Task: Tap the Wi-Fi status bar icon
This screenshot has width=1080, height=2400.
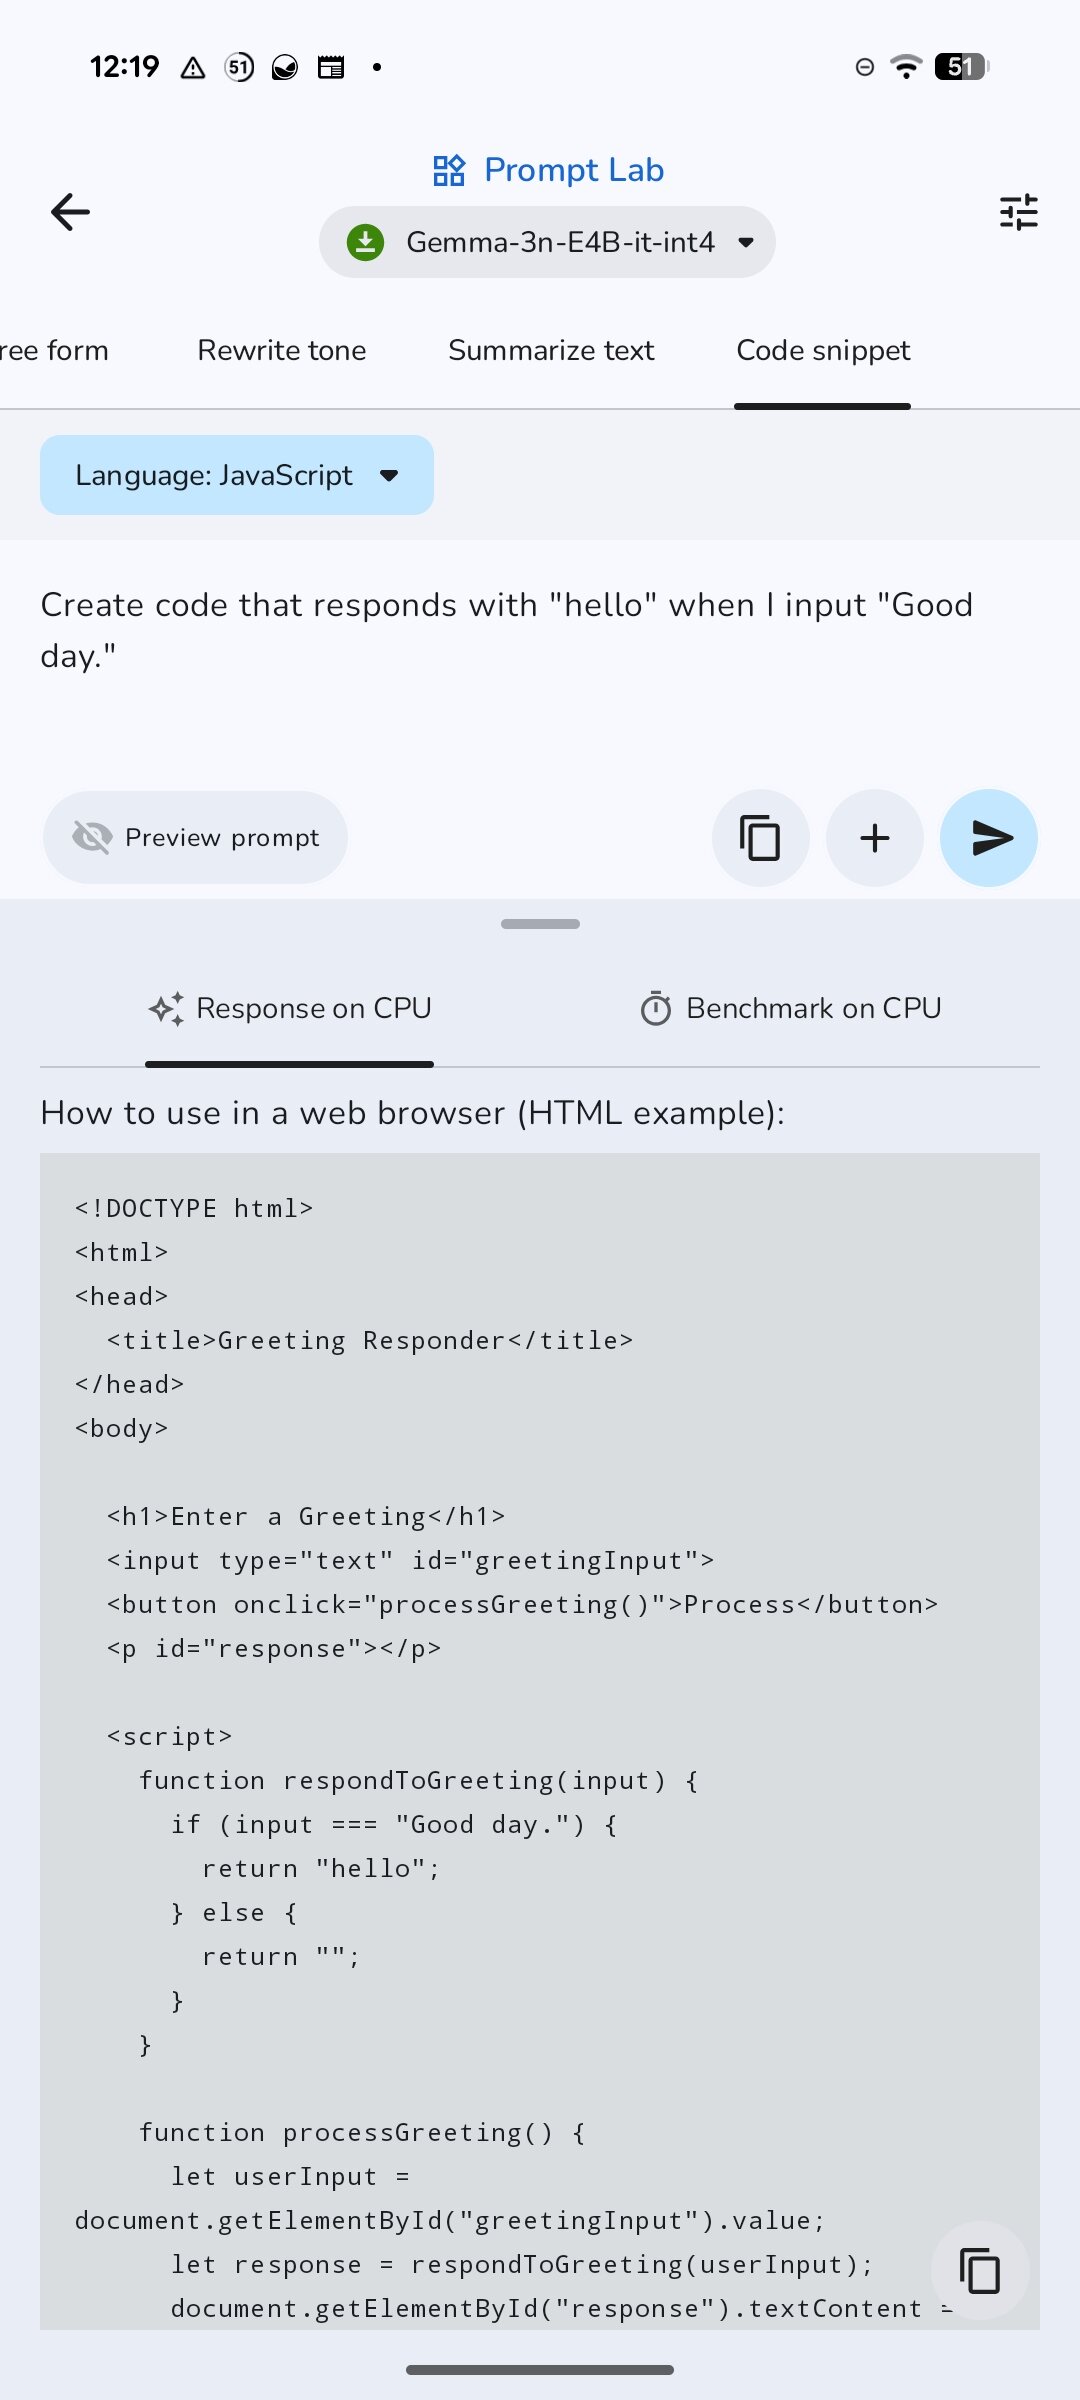Action: pyautogui.click(x=906, y=67)
